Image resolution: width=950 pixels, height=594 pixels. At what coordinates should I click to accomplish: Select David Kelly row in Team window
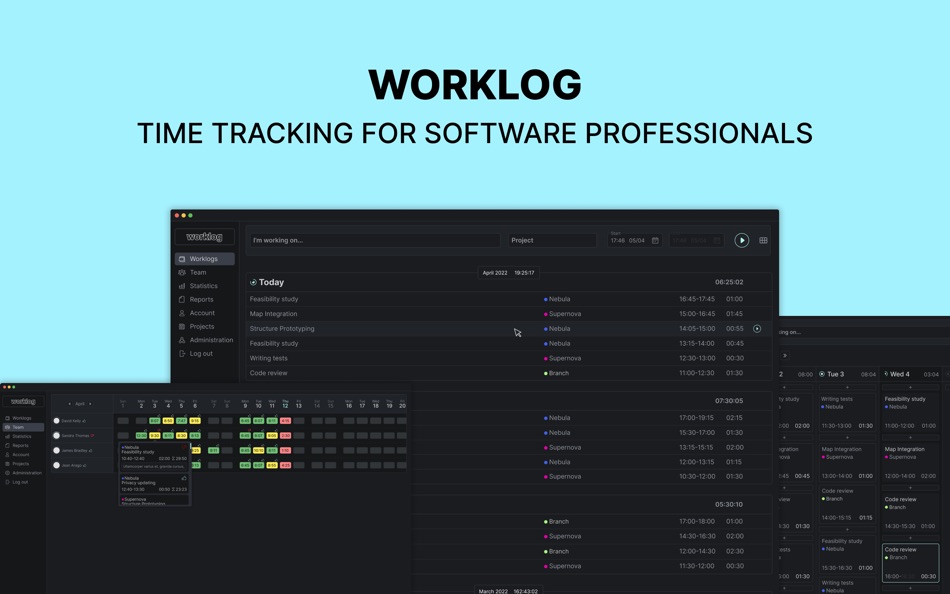point(82,421)
